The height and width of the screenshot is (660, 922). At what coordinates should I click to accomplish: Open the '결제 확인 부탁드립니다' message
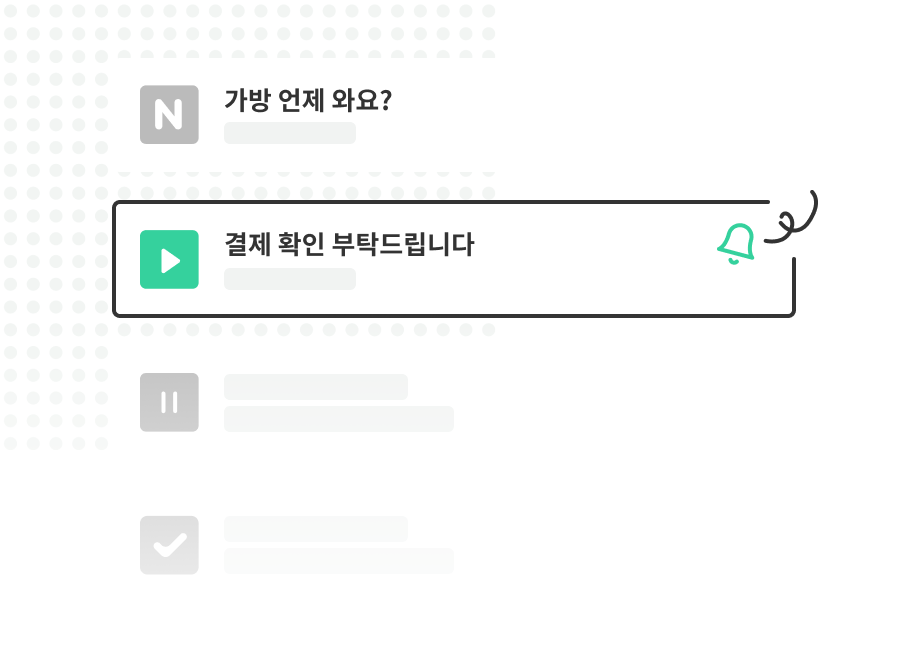tap(349, 244)
